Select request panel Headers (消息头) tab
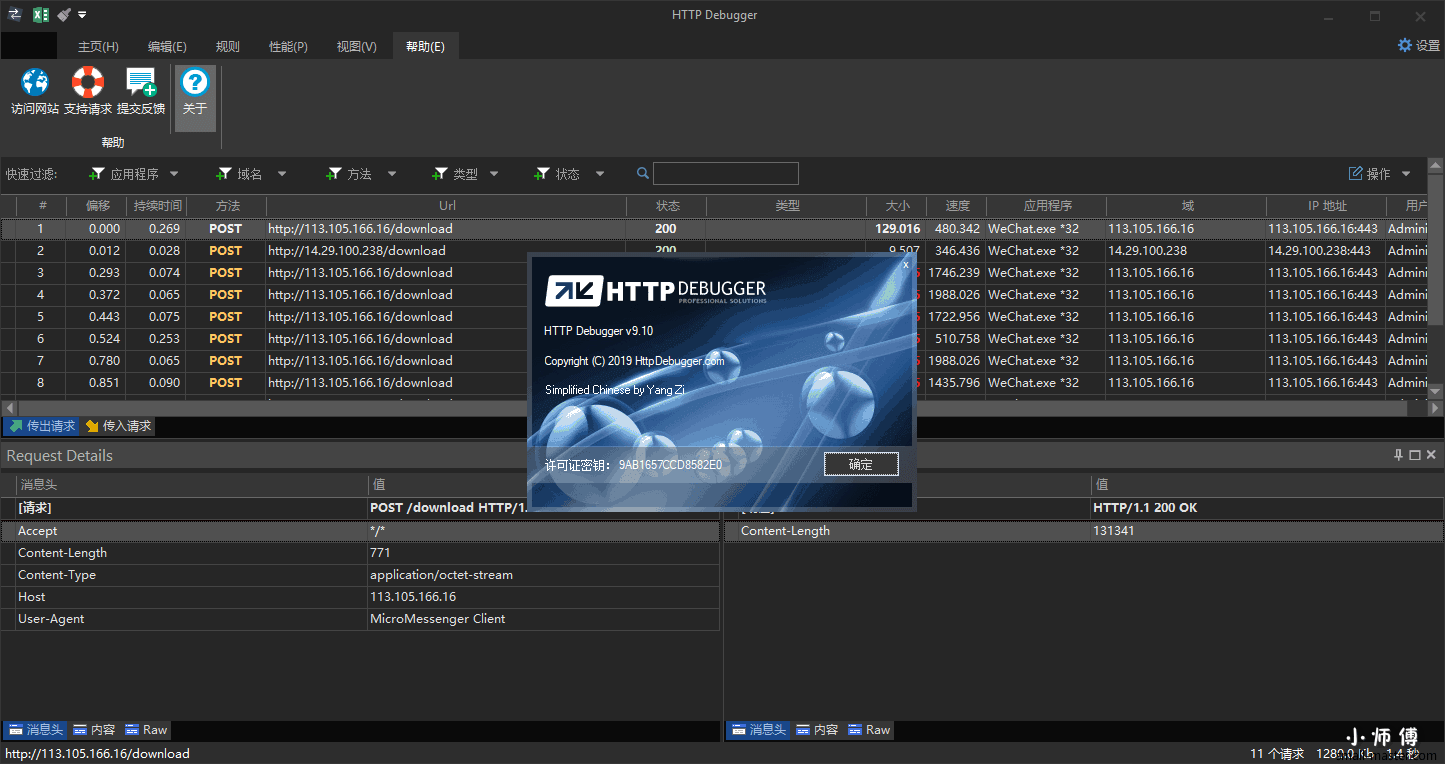The image size is (1445, 764). (x=36, y=730)
